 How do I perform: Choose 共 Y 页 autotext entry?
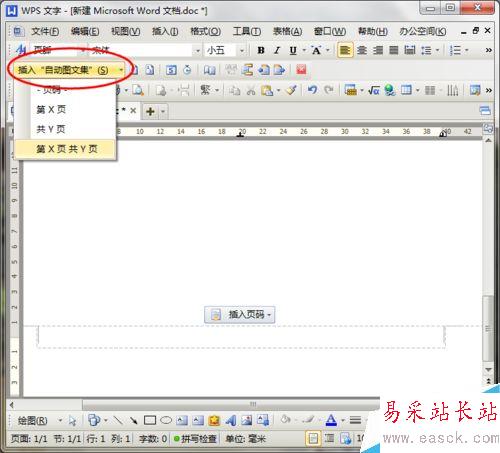pos(65,129)
